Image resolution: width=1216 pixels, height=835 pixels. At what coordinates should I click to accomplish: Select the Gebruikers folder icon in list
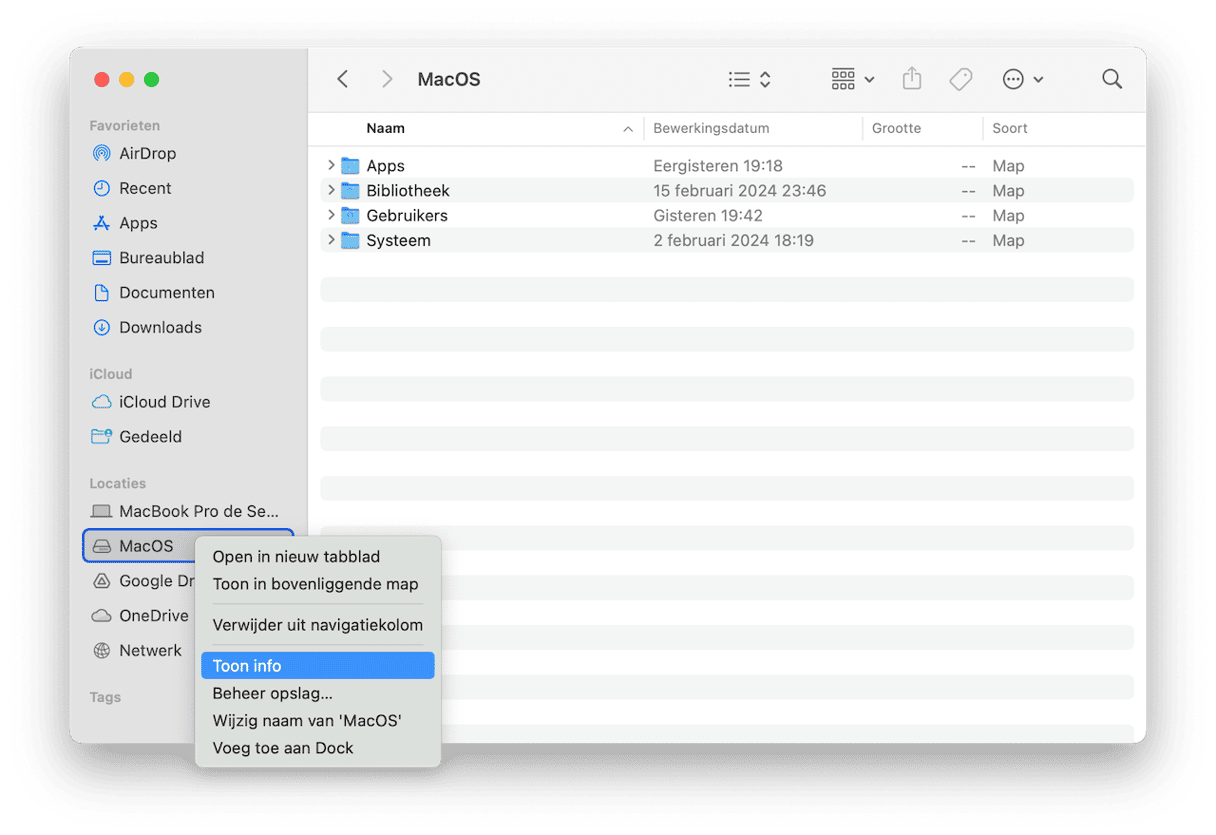click(x=350, y=215)
